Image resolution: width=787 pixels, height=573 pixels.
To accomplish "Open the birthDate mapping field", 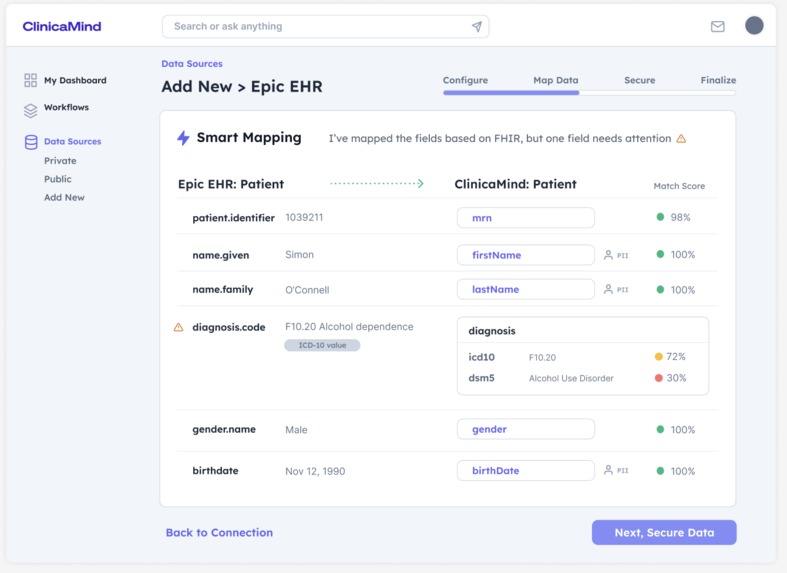I will 526,471.
